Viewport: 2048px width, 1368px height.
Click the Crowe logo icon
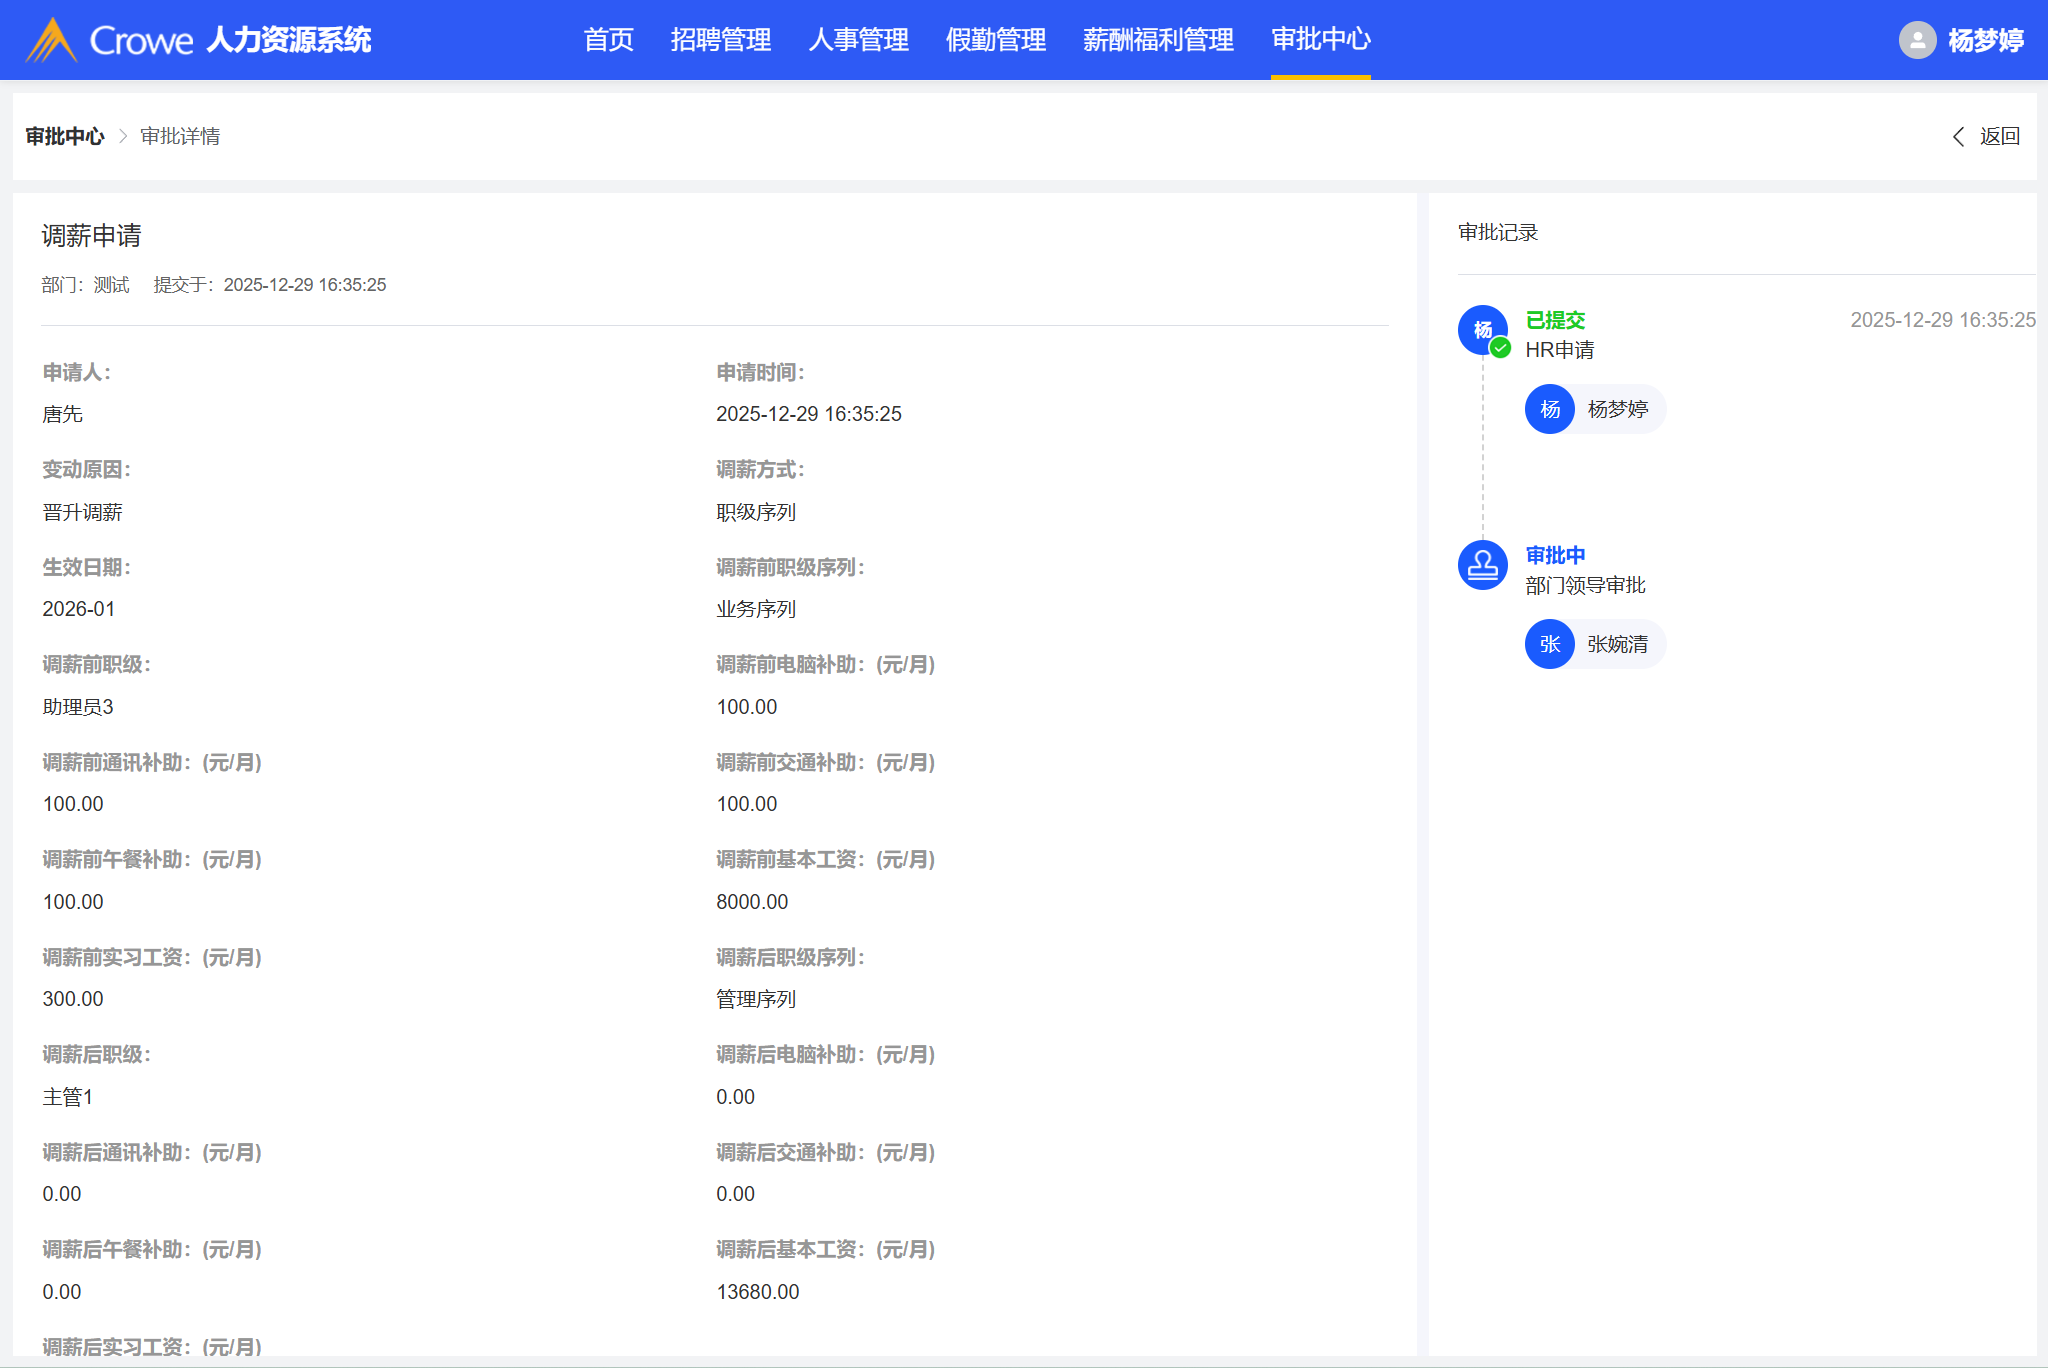[50, 40]
